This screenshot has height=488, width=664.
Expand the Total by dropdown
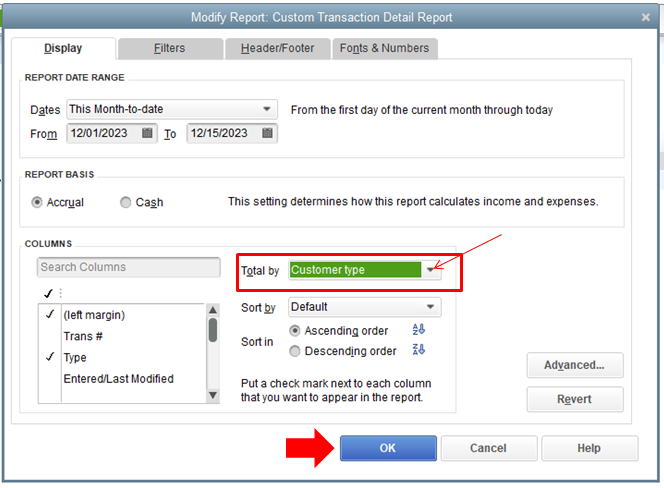(430, 270)
